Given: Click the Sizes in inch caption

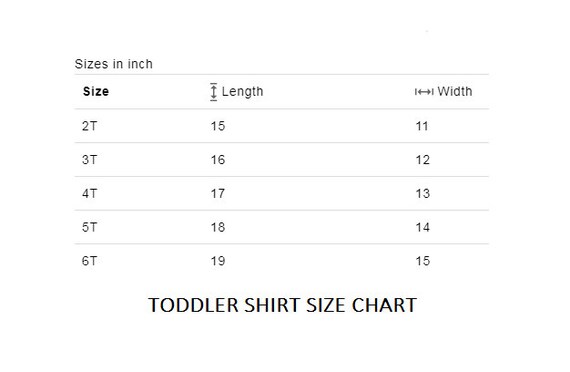Looking at the screenshot, I should coord(113,64).
